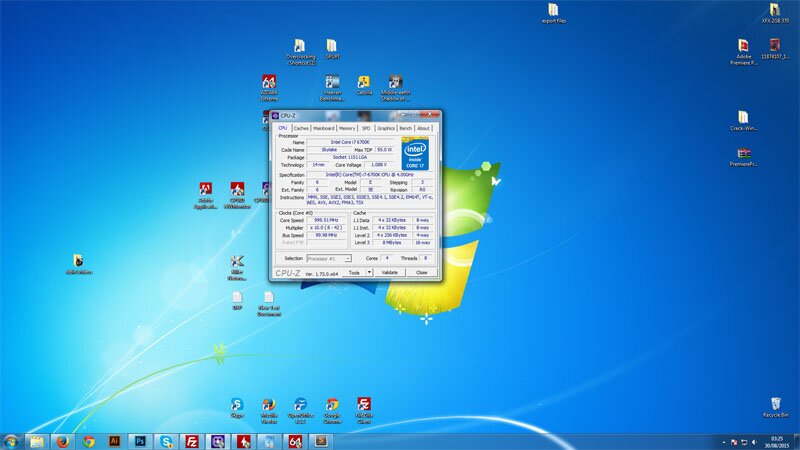Expand the Tools dropdown arrow in CPU-Z

click(369, 272)
